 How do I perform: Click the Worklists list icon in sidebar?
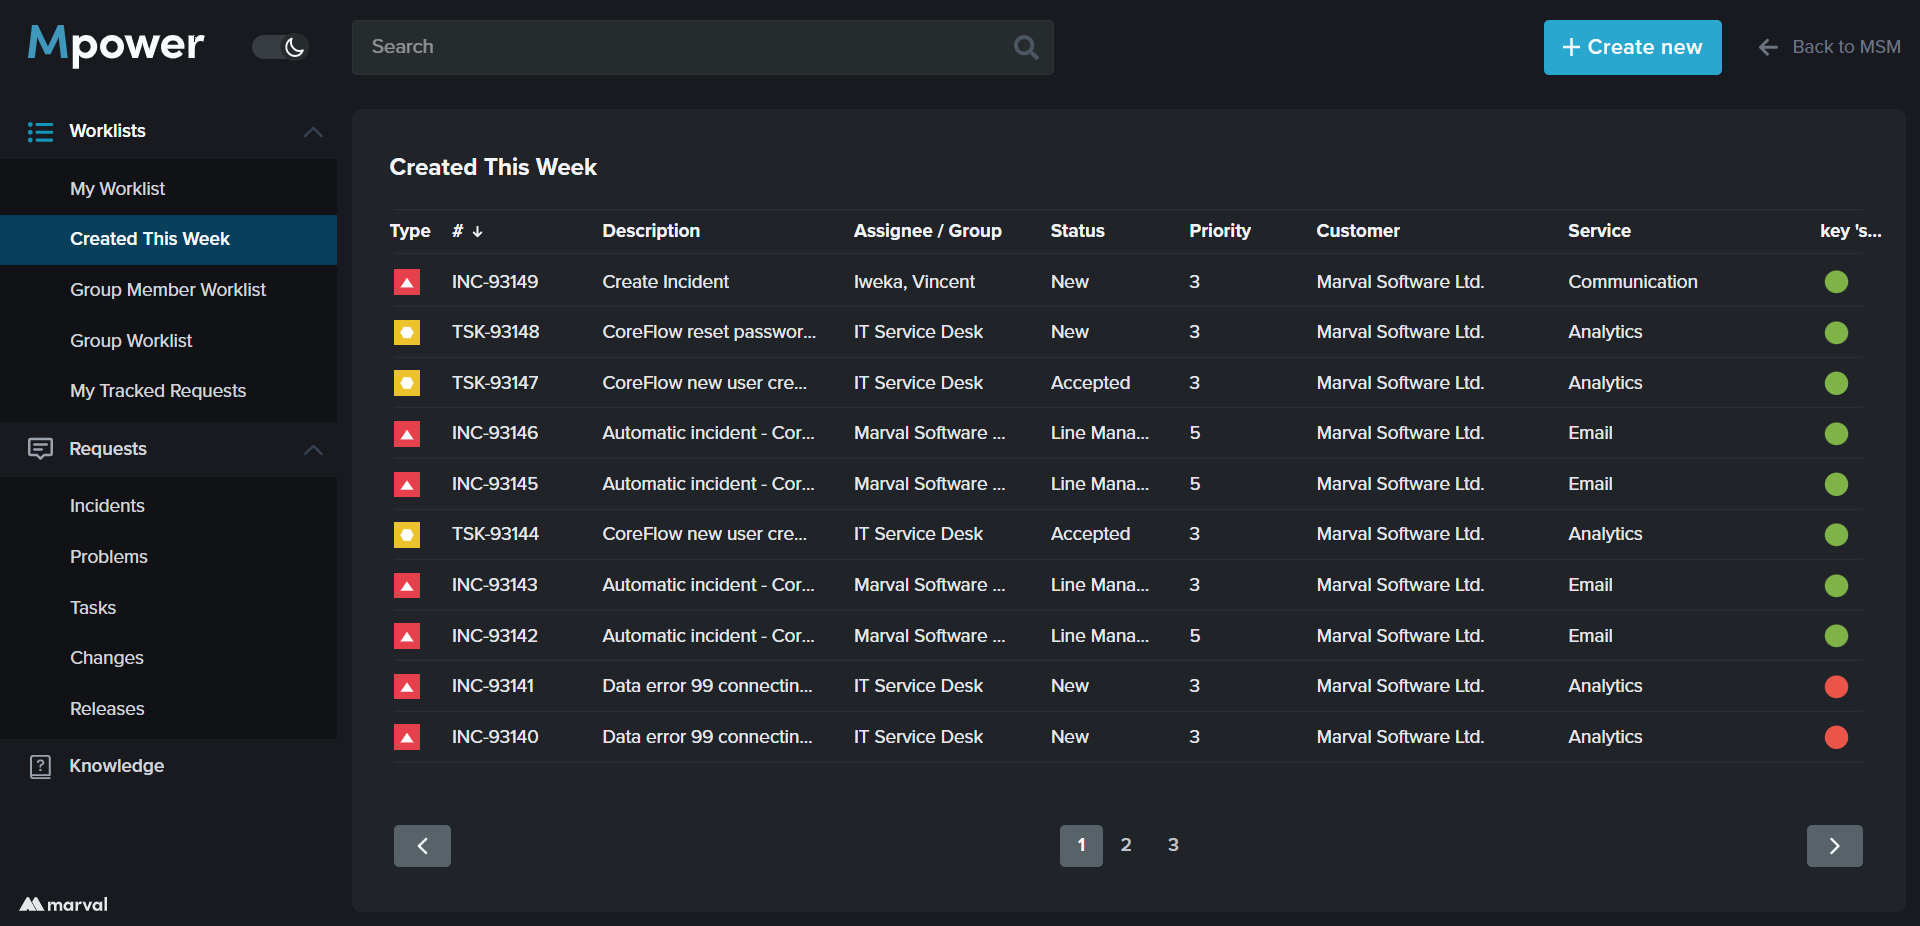coord(40,132)
